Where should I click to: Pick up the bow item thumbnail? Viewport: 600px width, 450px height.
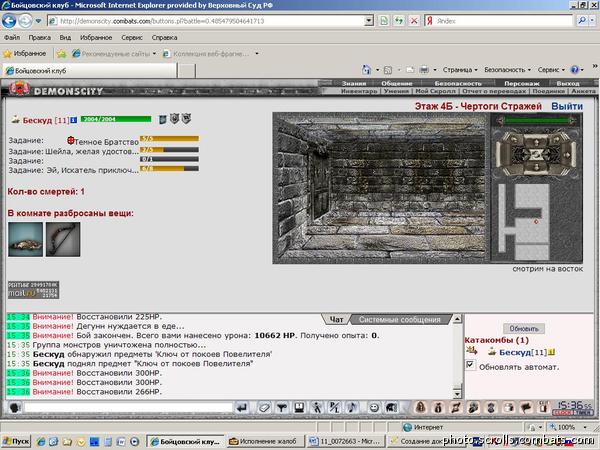[x=63, y=239]
